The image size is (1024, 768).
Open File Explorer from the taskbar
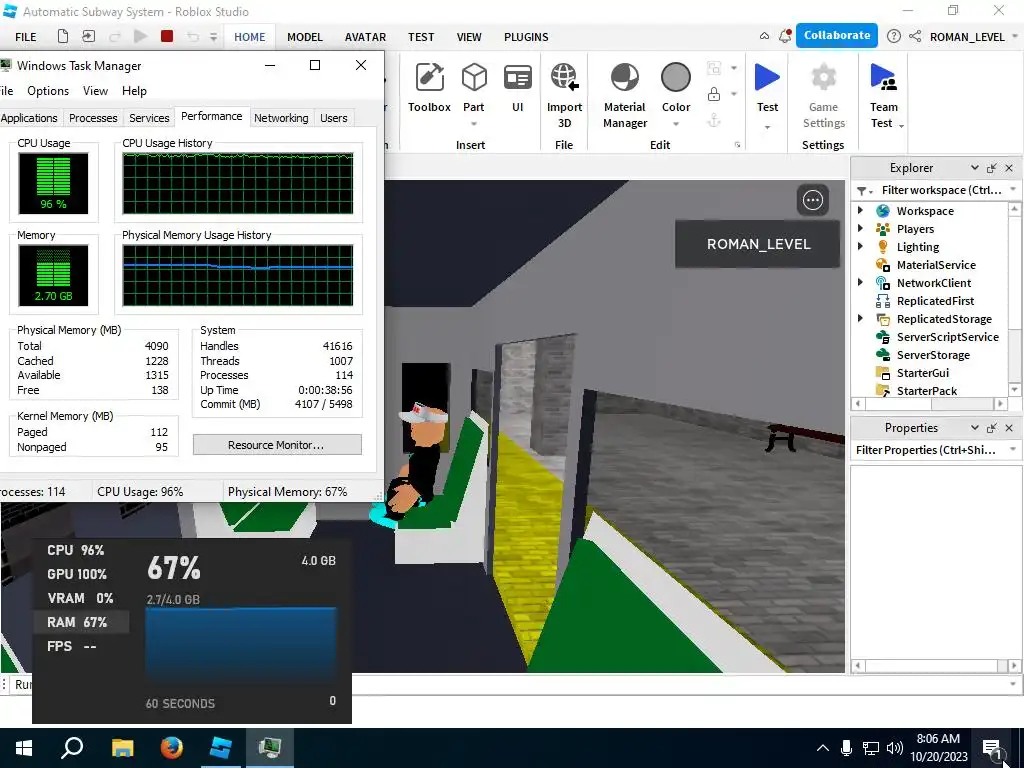pos(122,747)
